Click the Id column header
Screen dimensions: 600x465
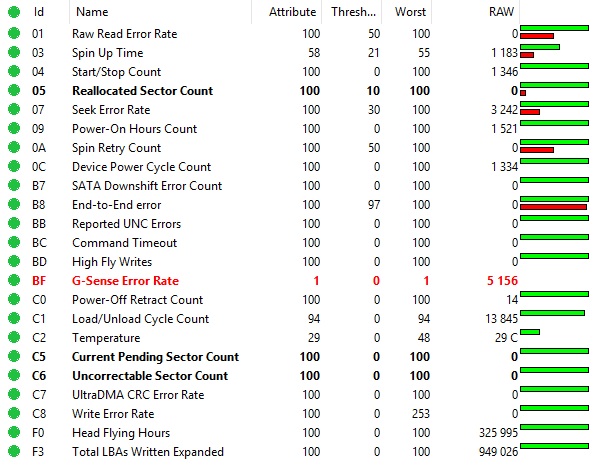[39, 12]
